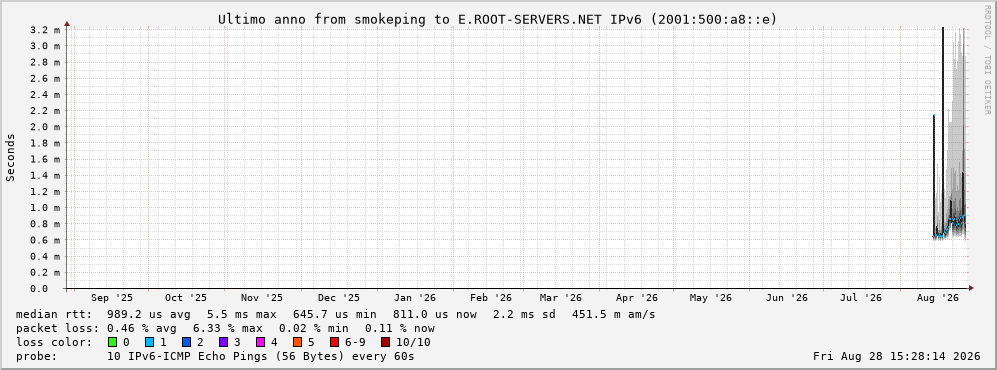Click the Apr '26 x-axis label

[x=636, y=298]
